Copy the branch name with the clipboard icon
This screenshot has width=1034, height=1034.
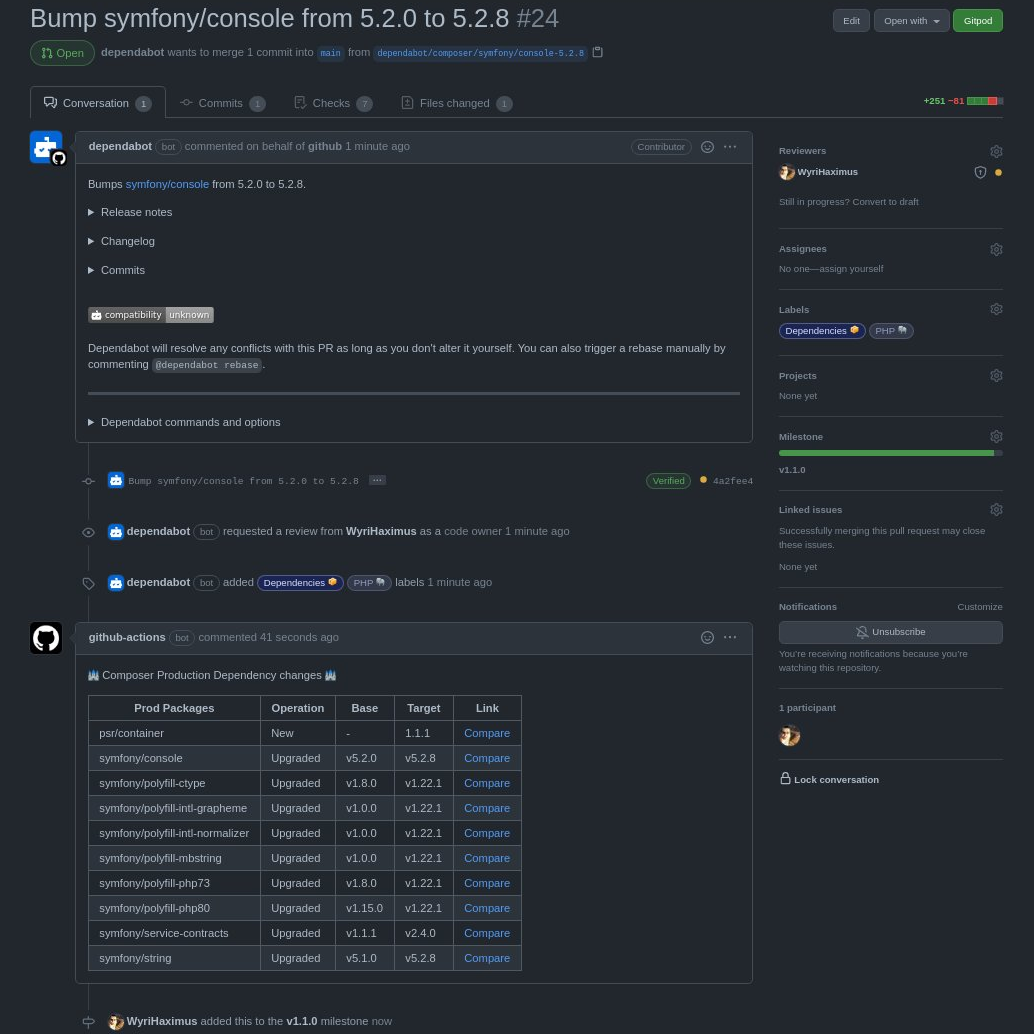tap(597, 52)
